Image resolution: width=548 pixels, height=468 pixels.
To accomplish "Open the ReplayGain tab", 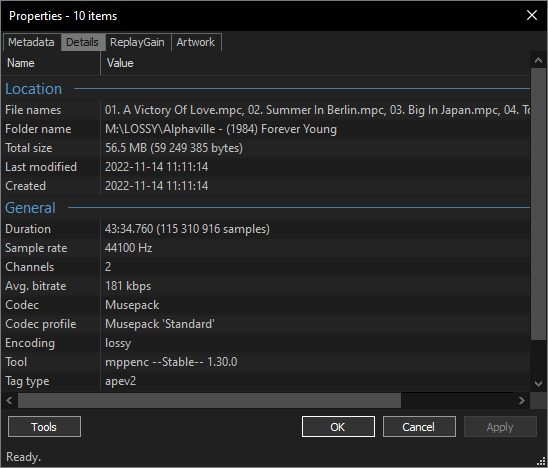I will click(137, 42).
